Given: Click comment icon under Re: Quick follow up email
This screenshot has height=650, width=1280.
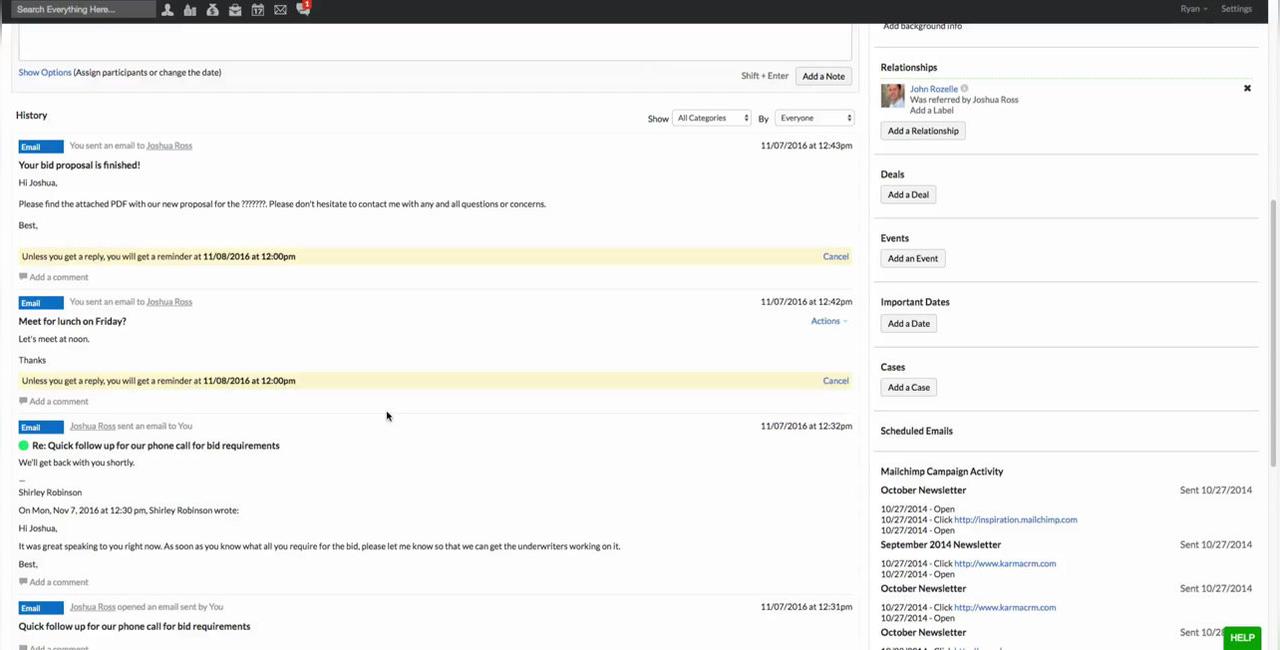Looking at the screenshot, I should tap(23, 582).
